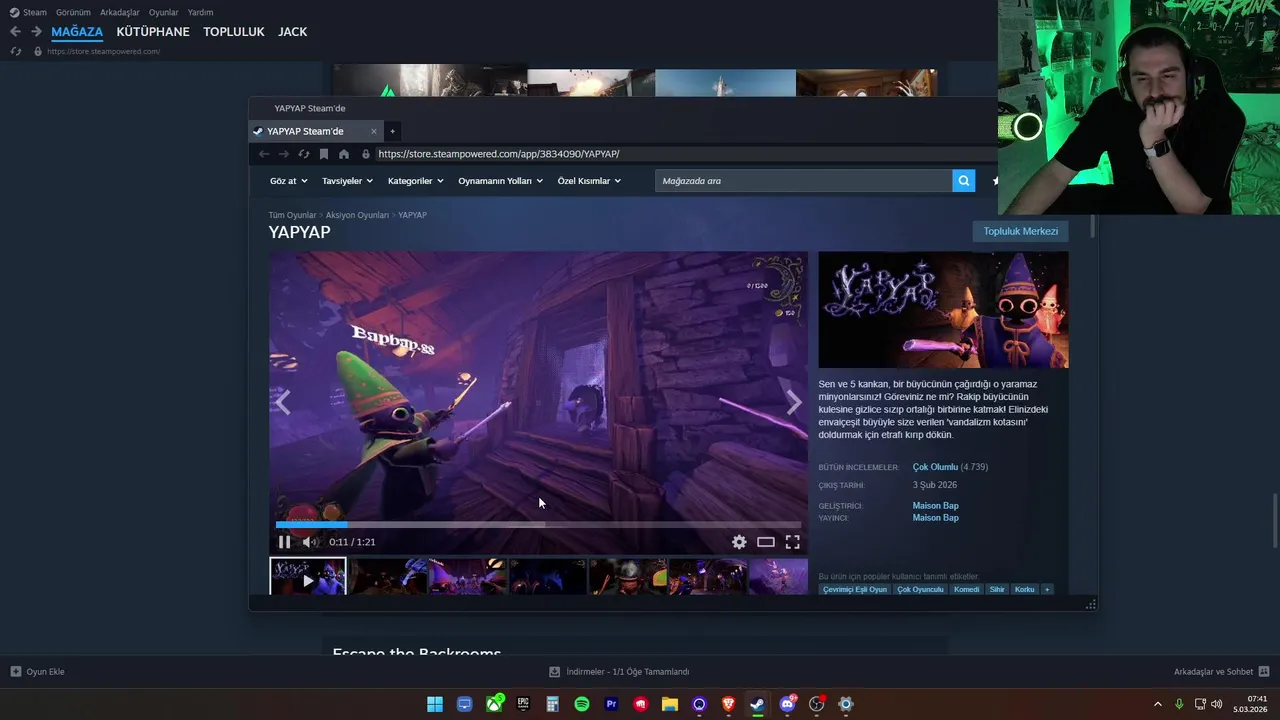Click the blue search magnifier button

964,181
